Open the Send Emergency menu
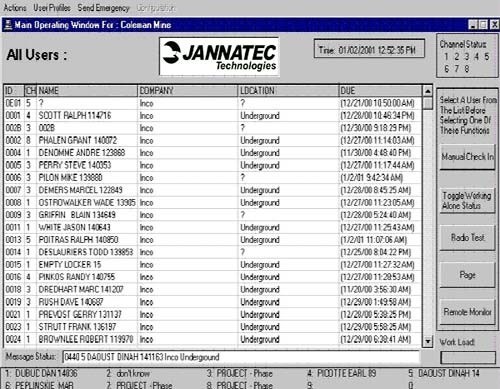500x389 pixels. [x=103, y=8]
